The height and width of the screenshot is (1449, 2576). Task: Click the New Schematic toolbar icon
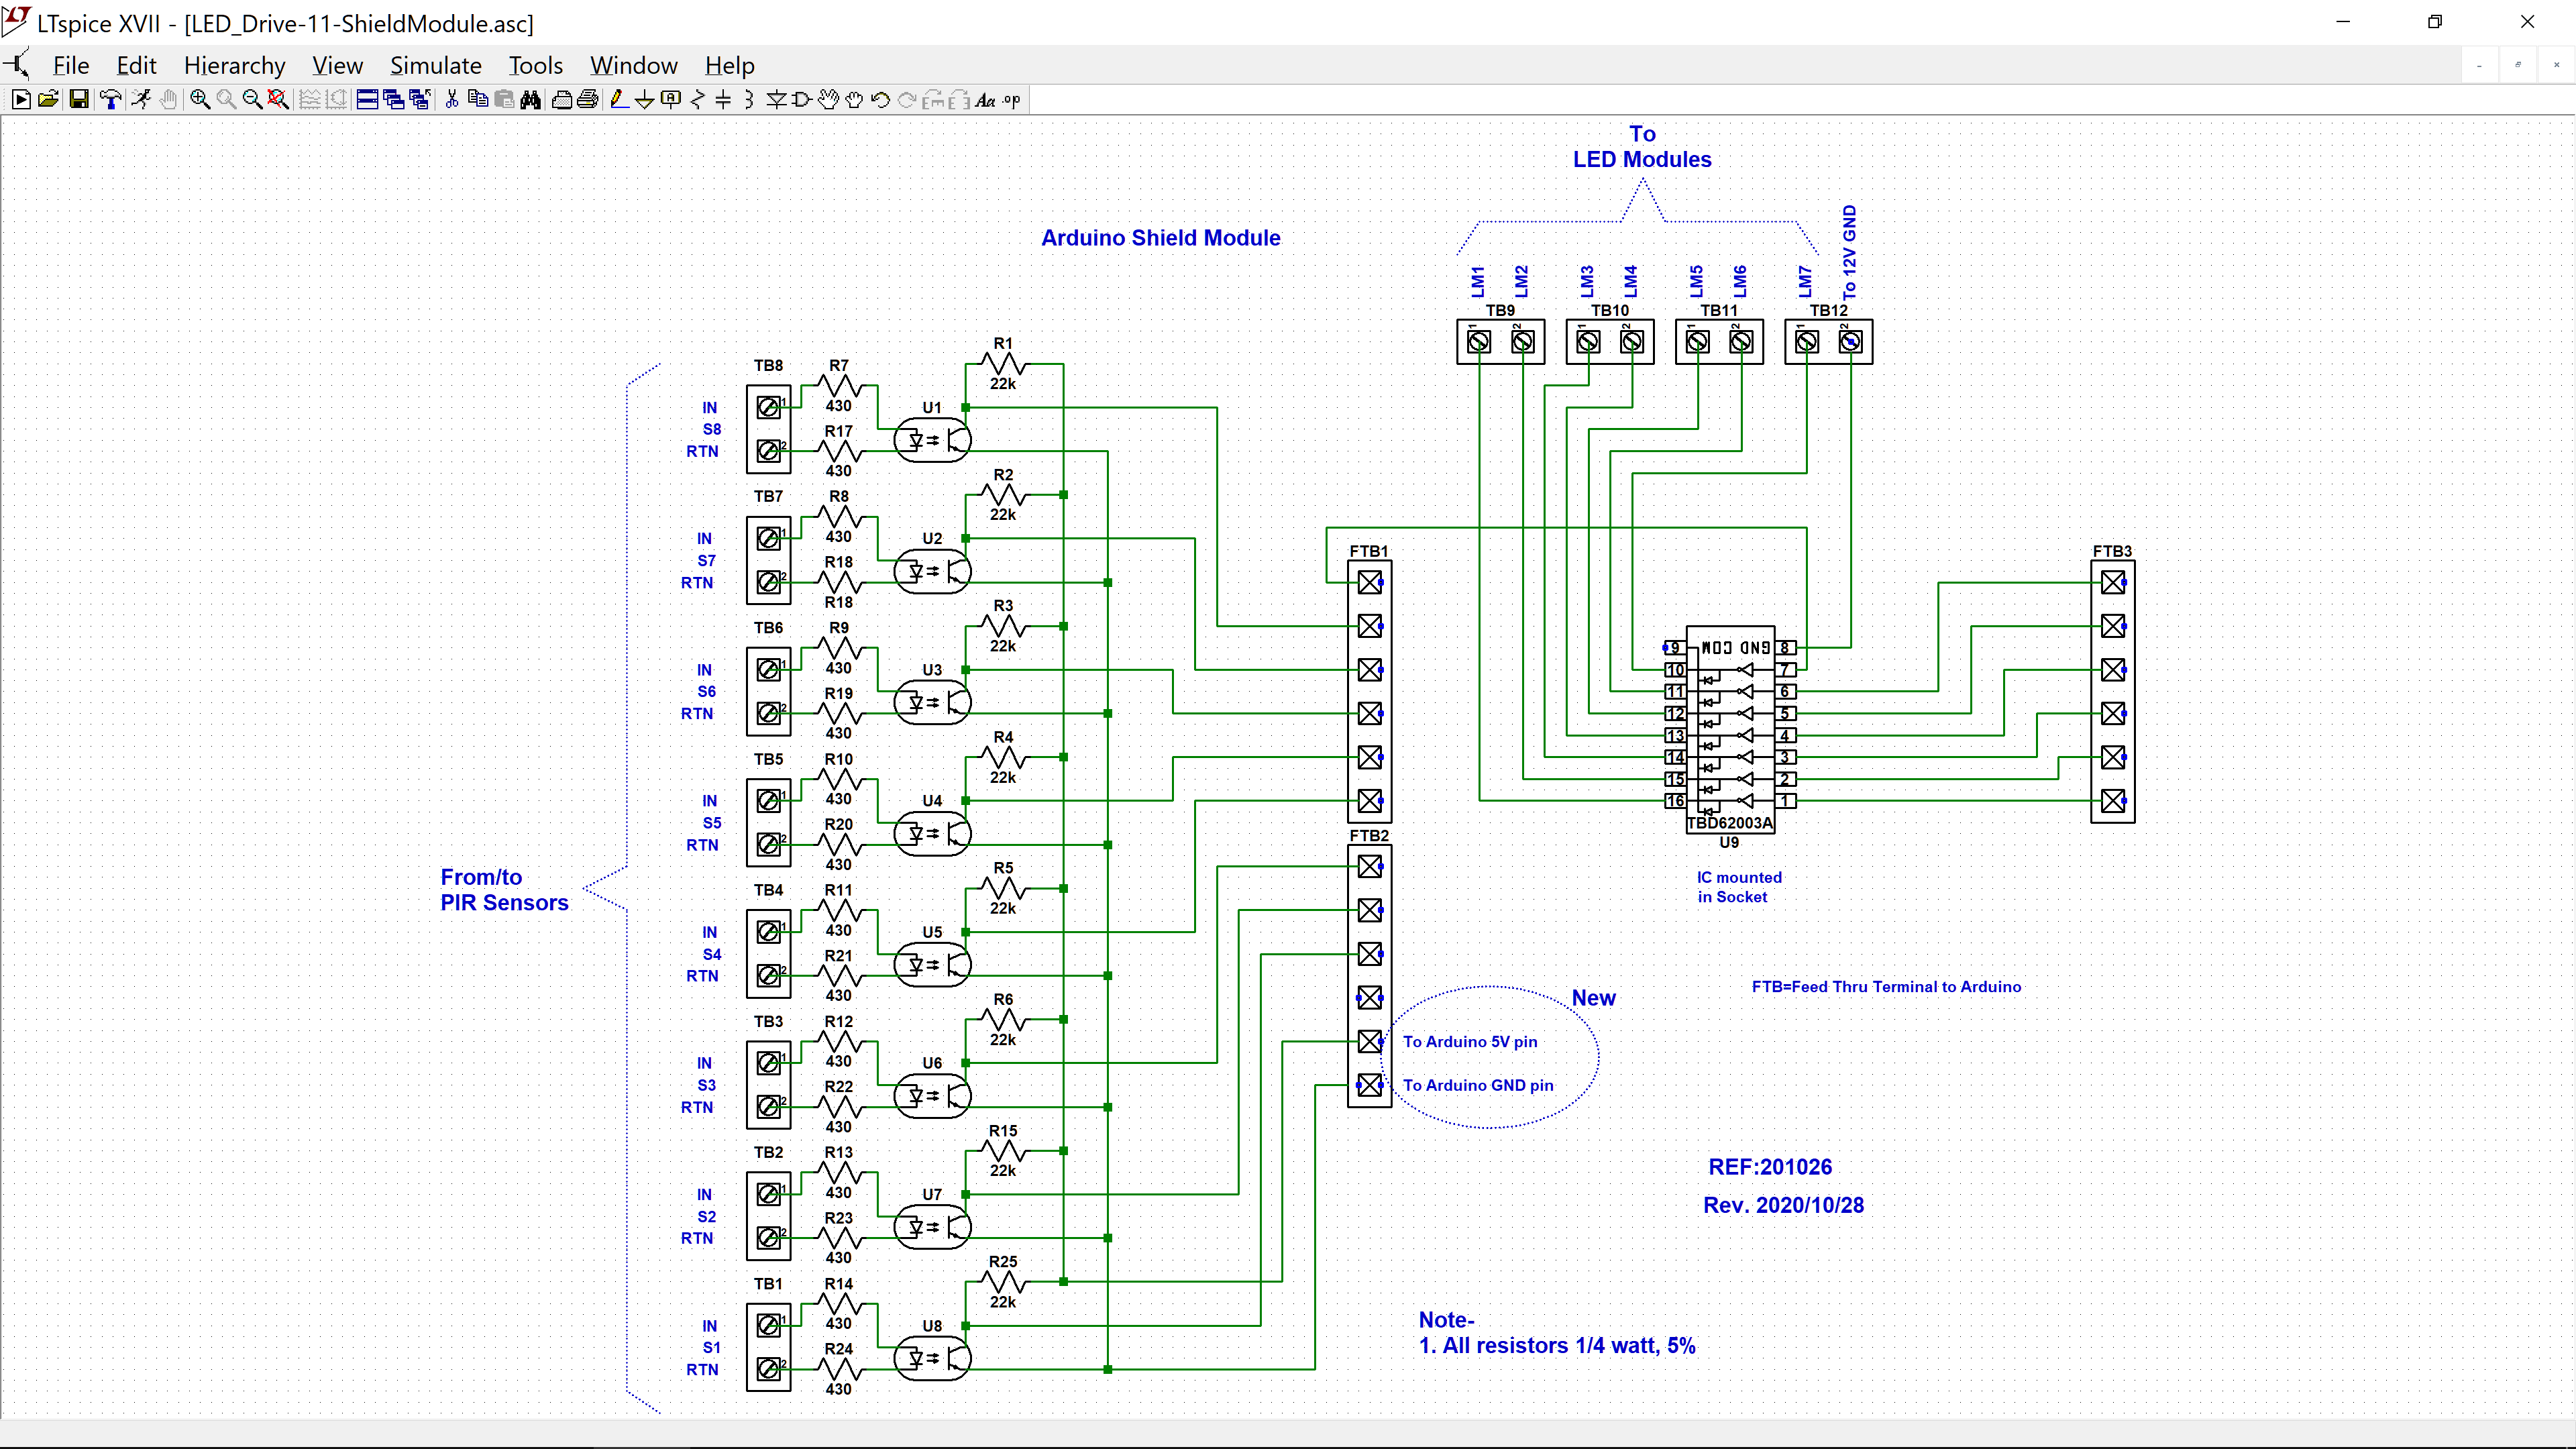(x=20, y=99)
